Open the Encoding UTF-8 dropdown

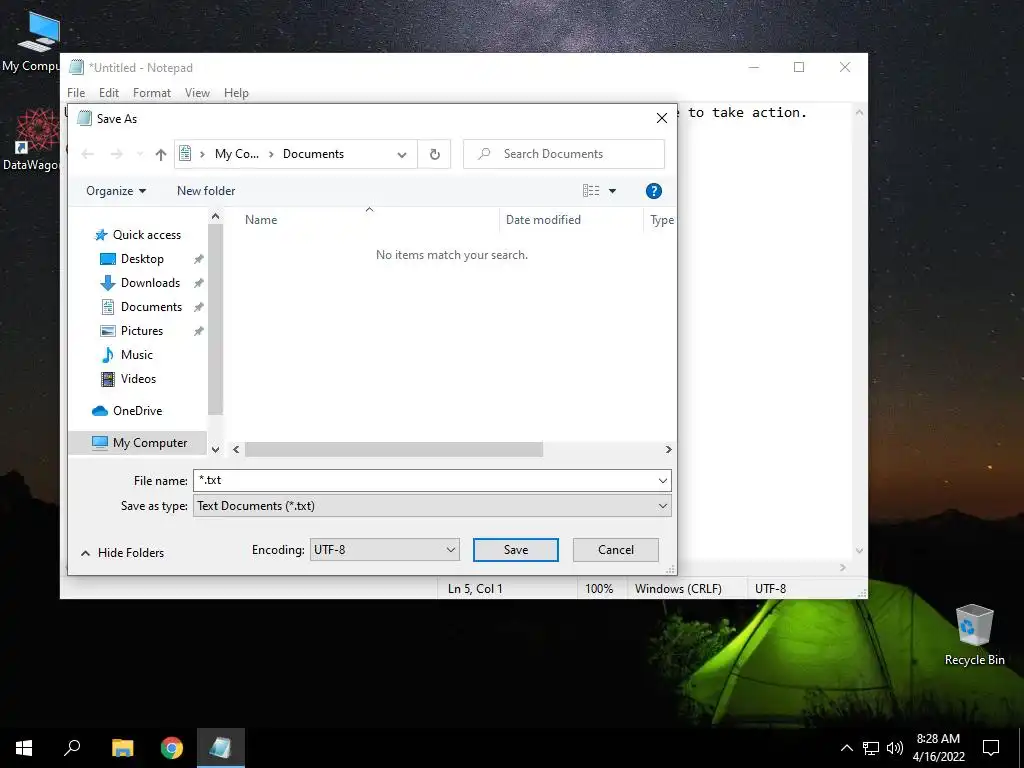click(x=384, y=550)
